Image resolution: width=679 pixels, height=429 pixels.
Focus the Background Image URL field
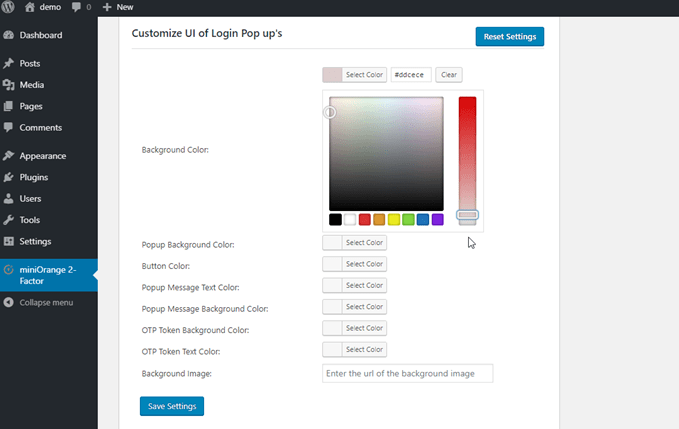[x=407, y=373]
